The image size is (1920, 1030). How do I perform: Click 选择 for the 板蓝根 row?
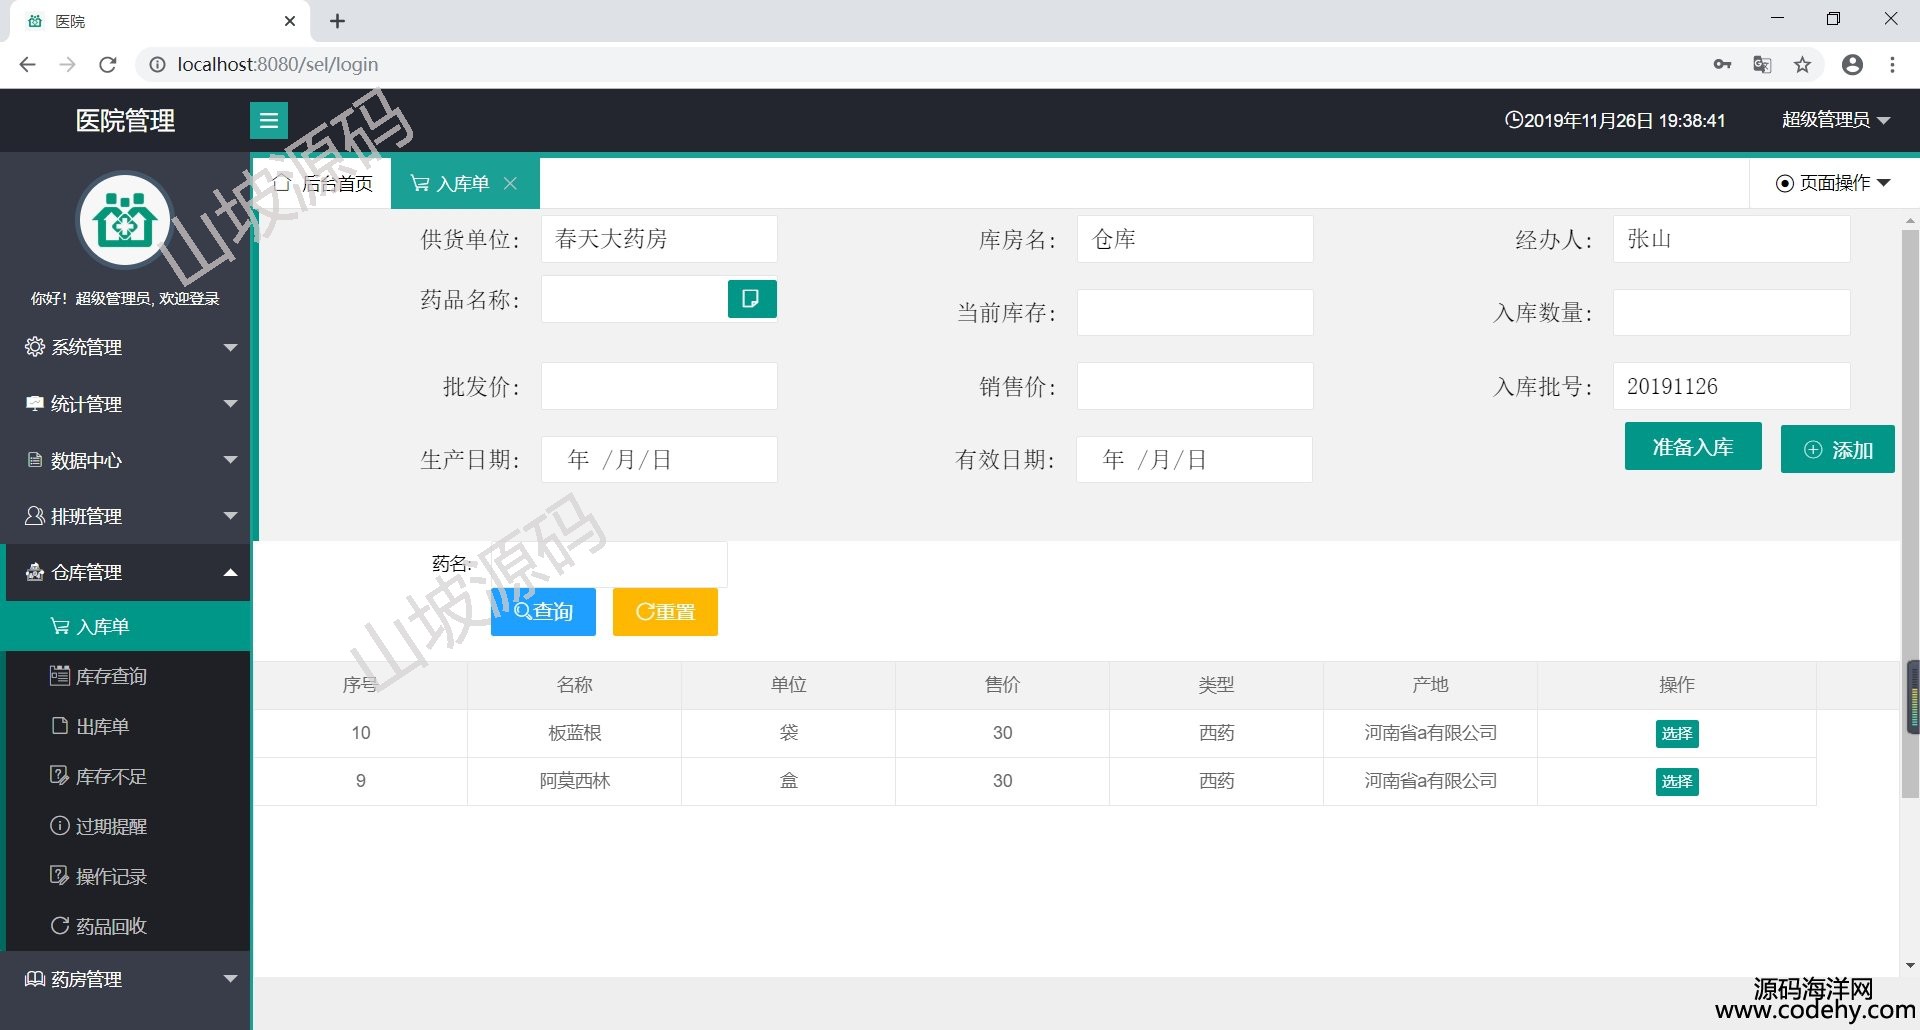[x=1677, y=734]
